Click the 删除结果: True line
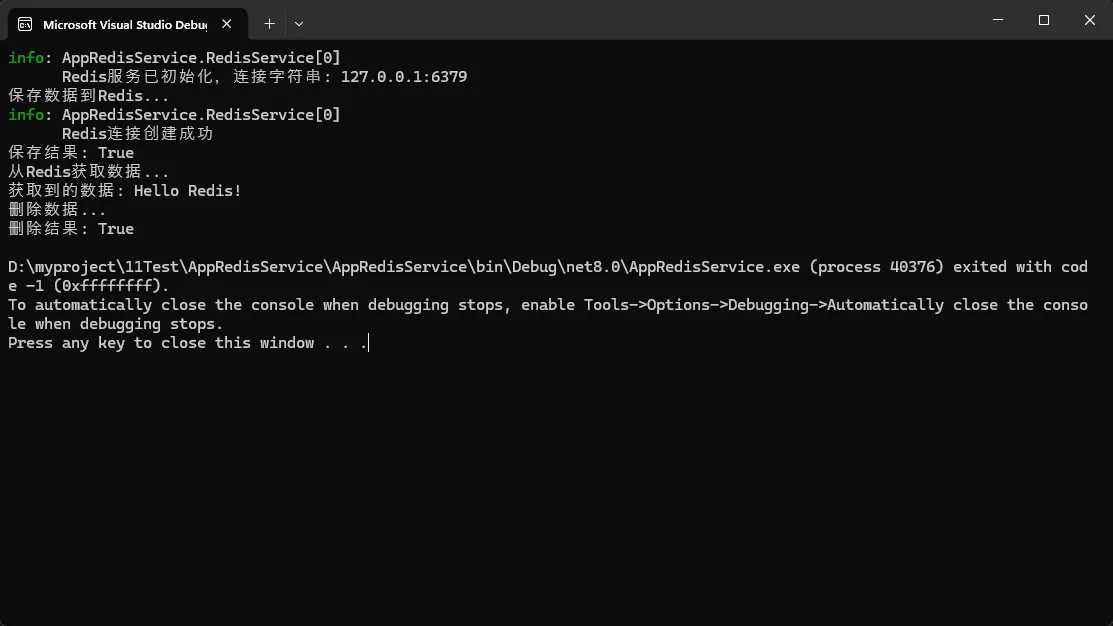The width and height of the screenshot is (1113, 626). (x=71, y=229)
